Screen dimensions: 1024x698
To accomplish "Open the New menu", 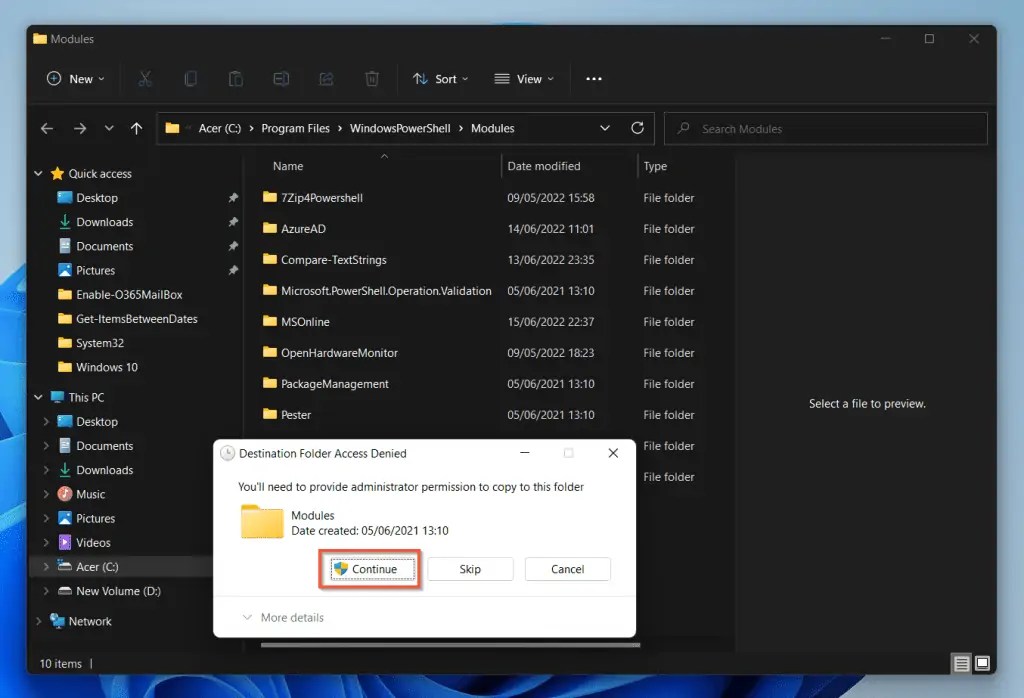I will tap(74, 79).
